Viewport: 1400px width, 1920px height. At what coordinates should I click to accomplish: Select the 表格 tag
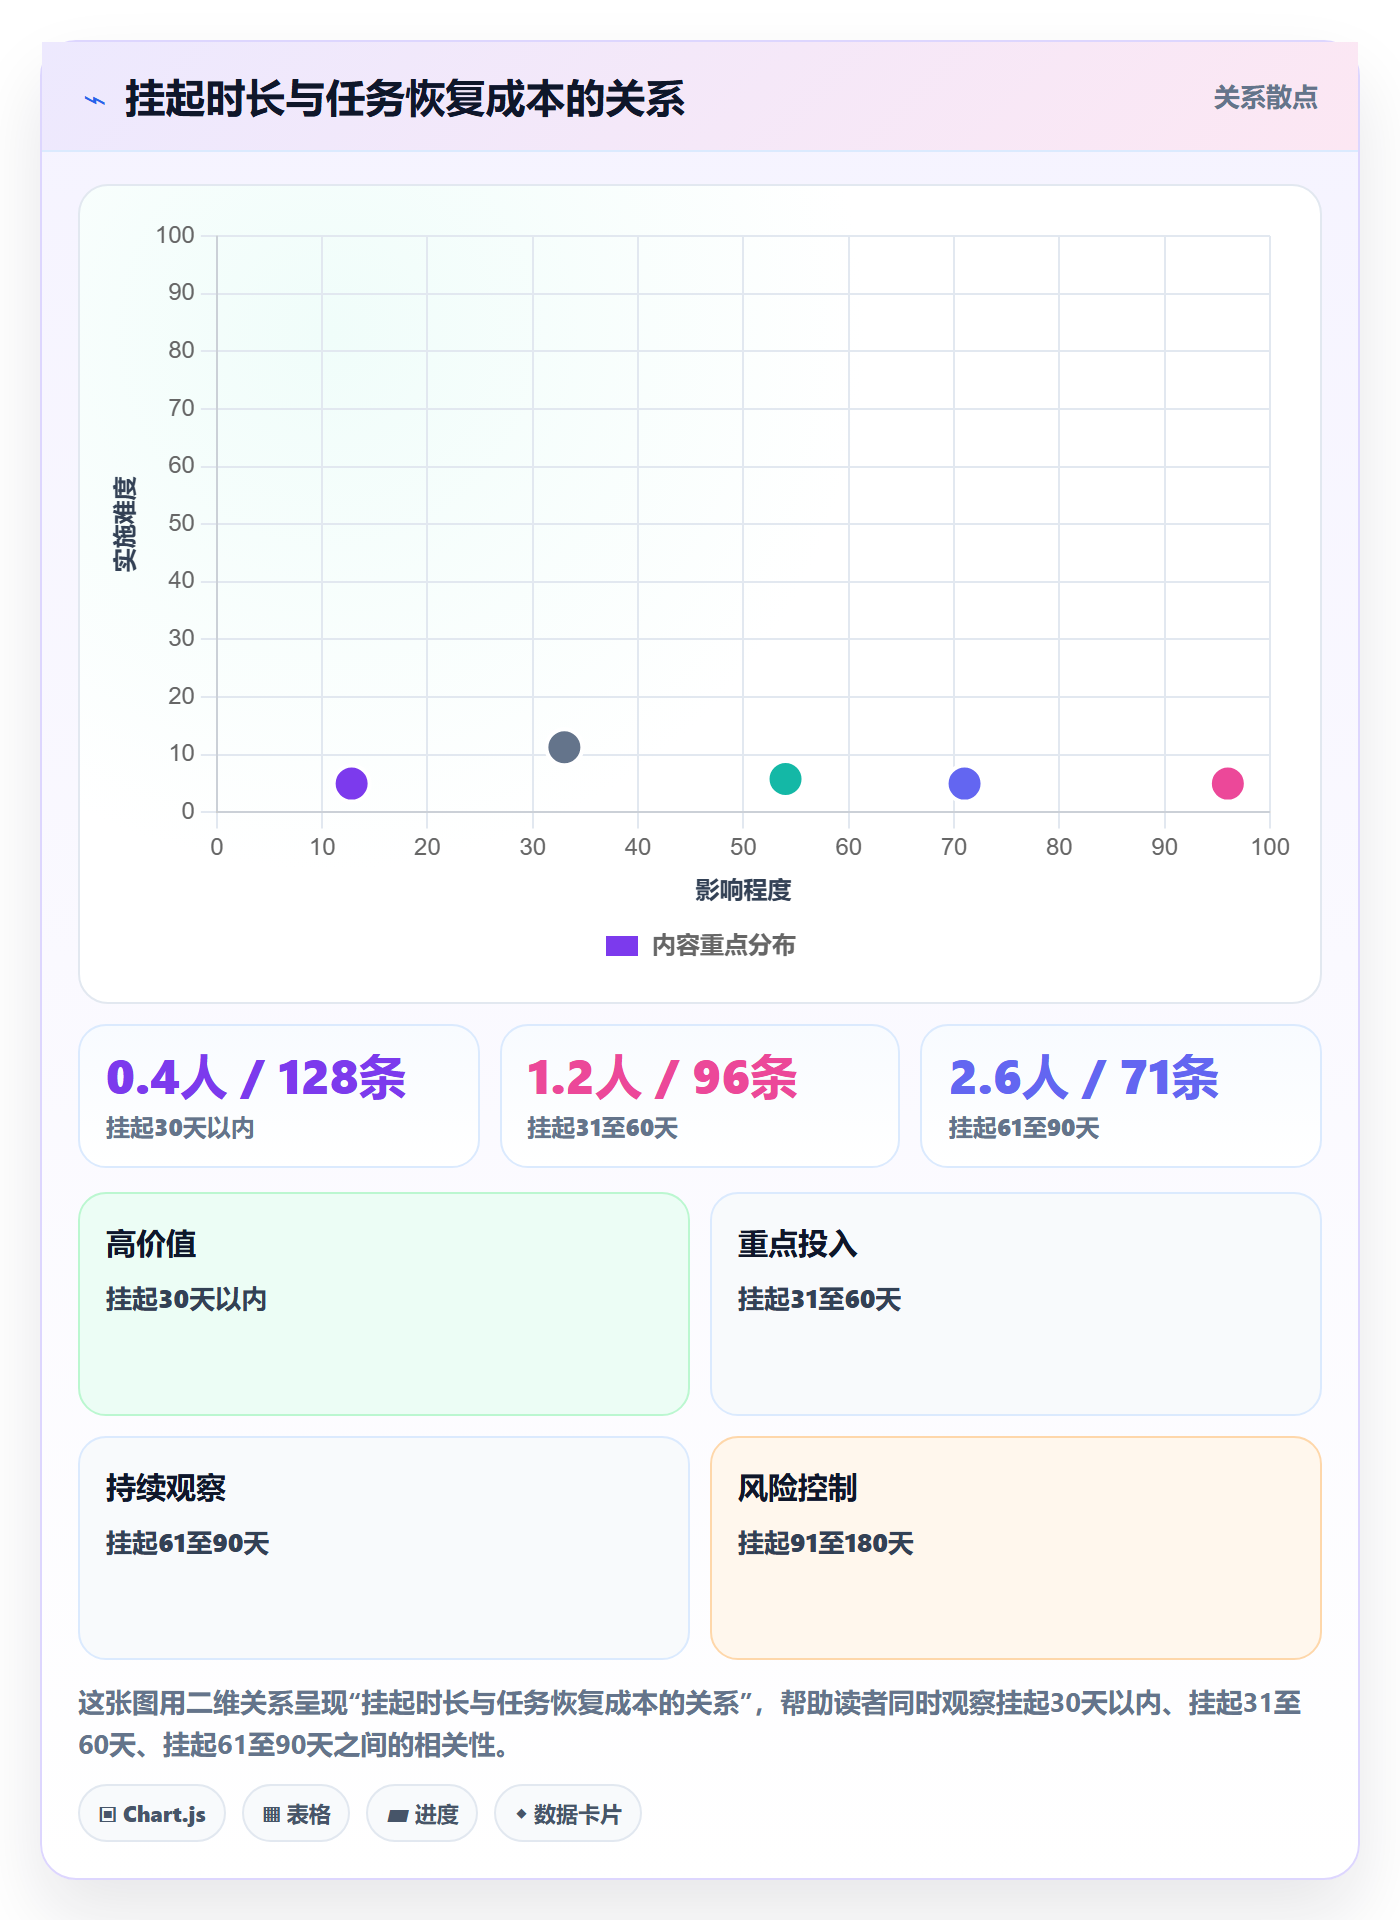[296, 1814]
